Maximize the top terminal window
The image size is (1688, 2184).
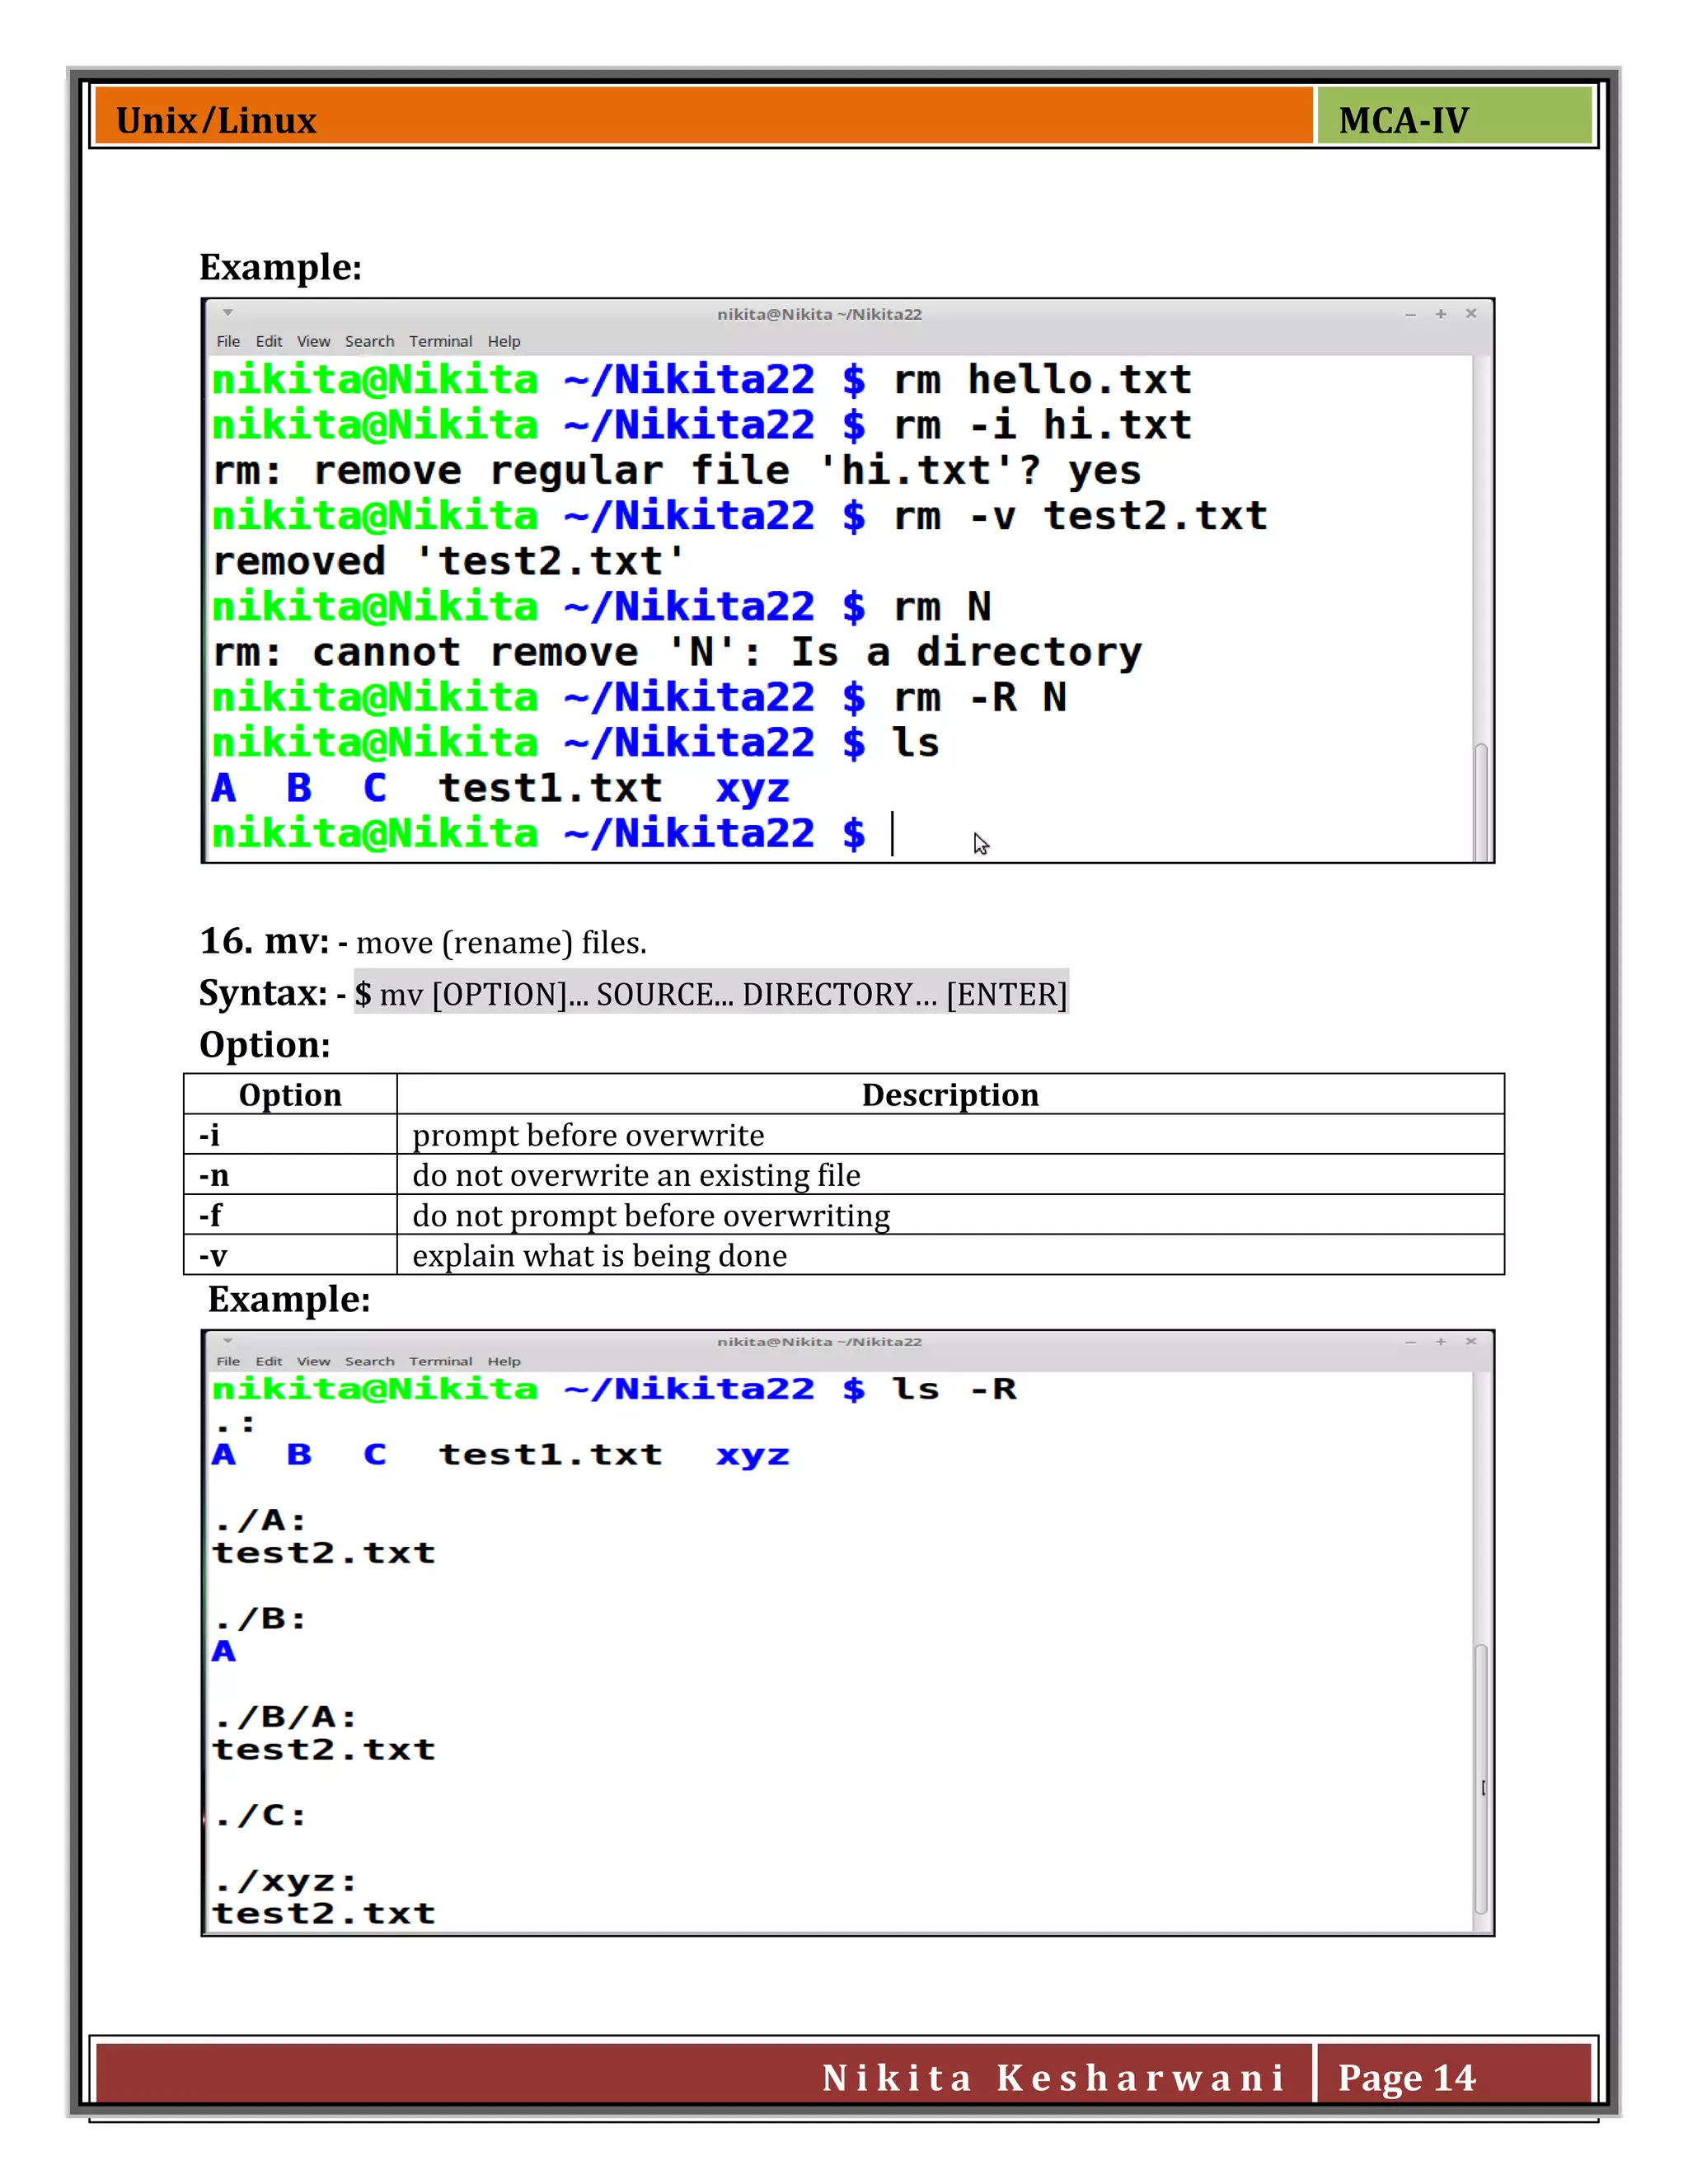pyautogui.click(x=1441, y=314)
